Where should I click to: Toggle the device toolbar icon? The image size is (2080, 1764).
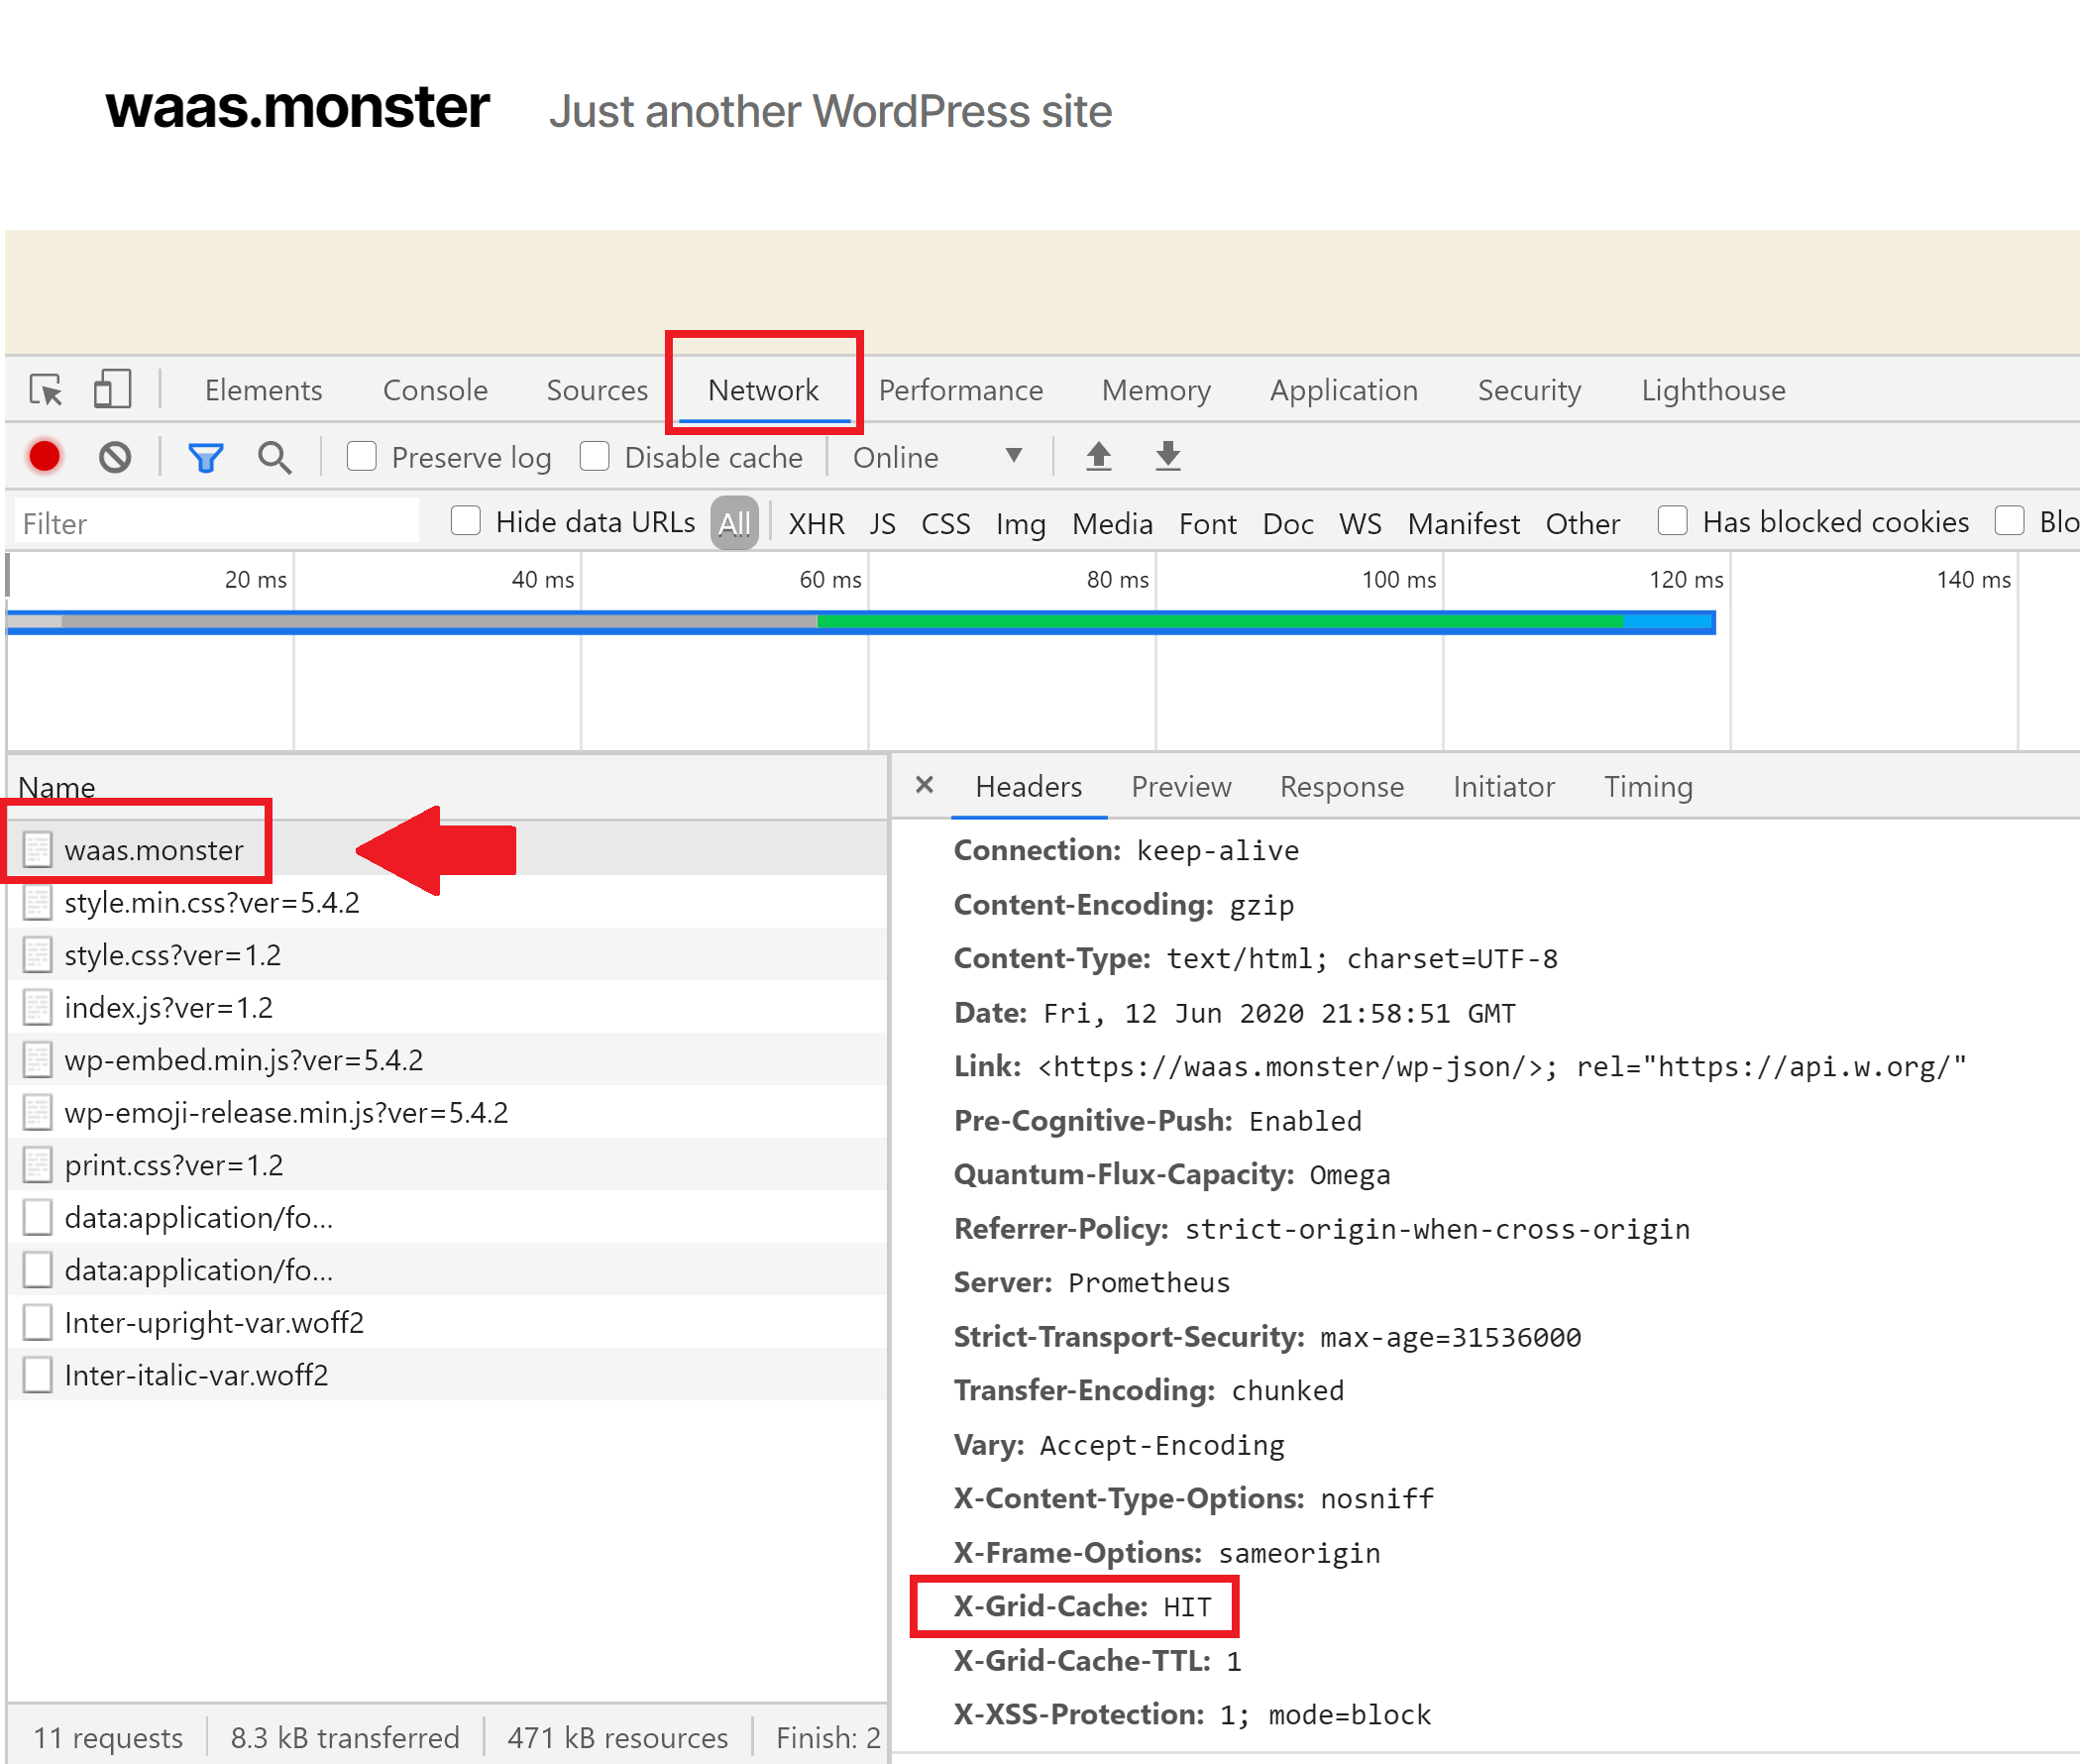click(x=112, y=390)
